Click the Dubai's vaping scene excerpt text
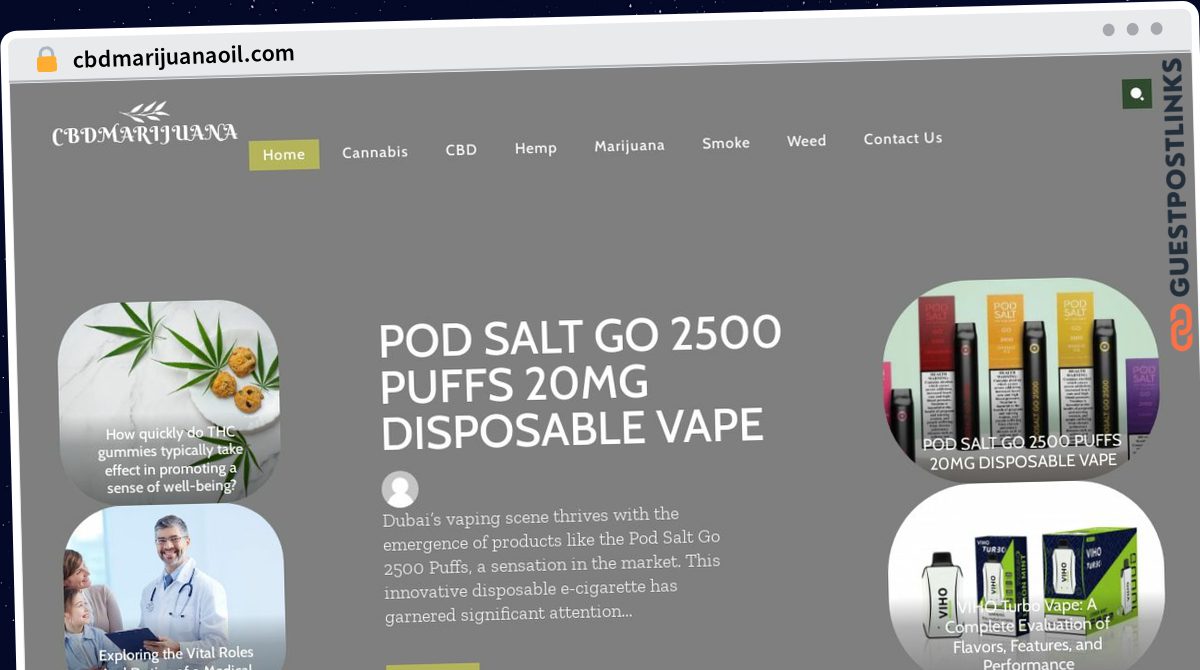1200x670 pixels. click(x=552, y=564)
